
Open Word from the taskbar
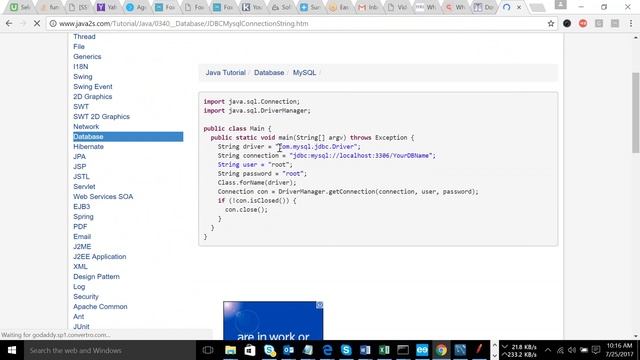point(365,350)
